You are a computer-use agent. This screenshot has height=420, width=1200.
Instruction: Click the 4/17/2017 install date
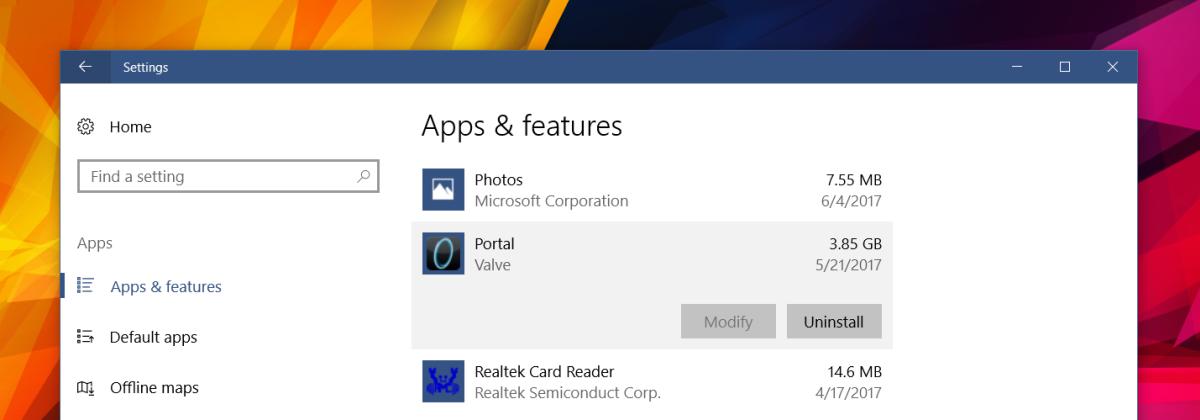point(848,393)
